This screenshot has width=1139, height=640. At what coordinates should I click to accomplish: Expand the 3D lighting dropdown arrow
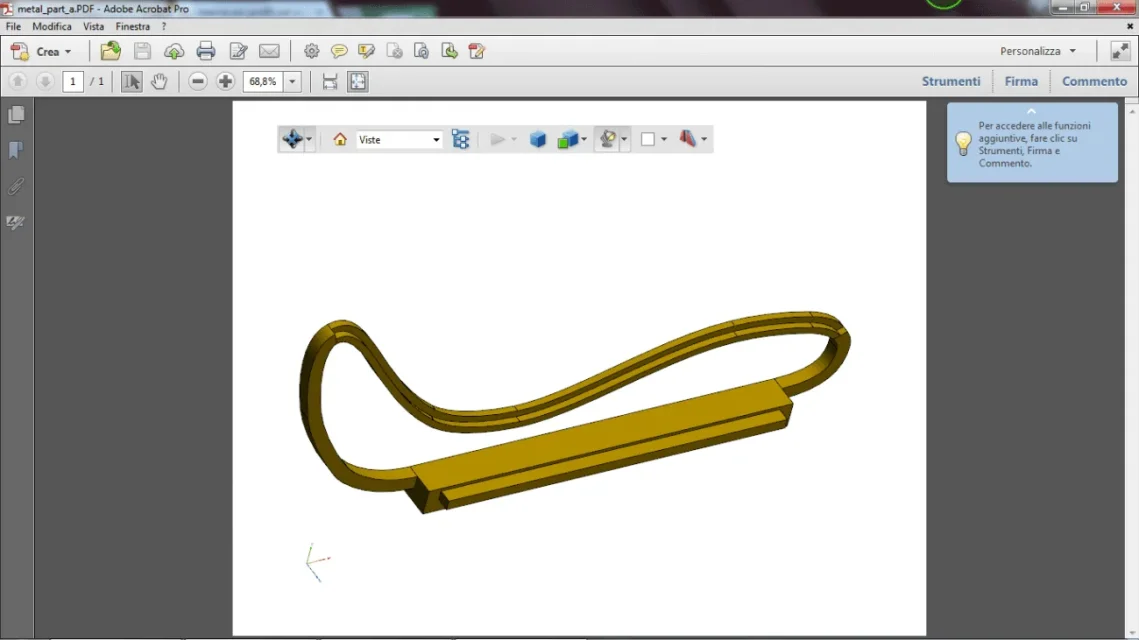pos(624,139)
